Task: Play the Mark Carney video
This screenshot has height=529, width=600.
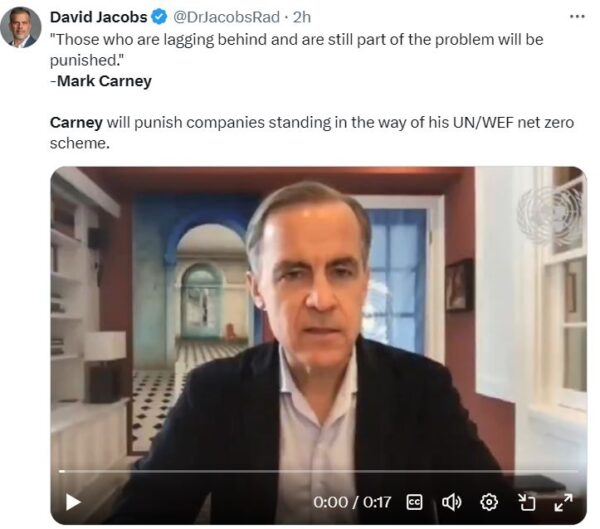Action: 73,502
